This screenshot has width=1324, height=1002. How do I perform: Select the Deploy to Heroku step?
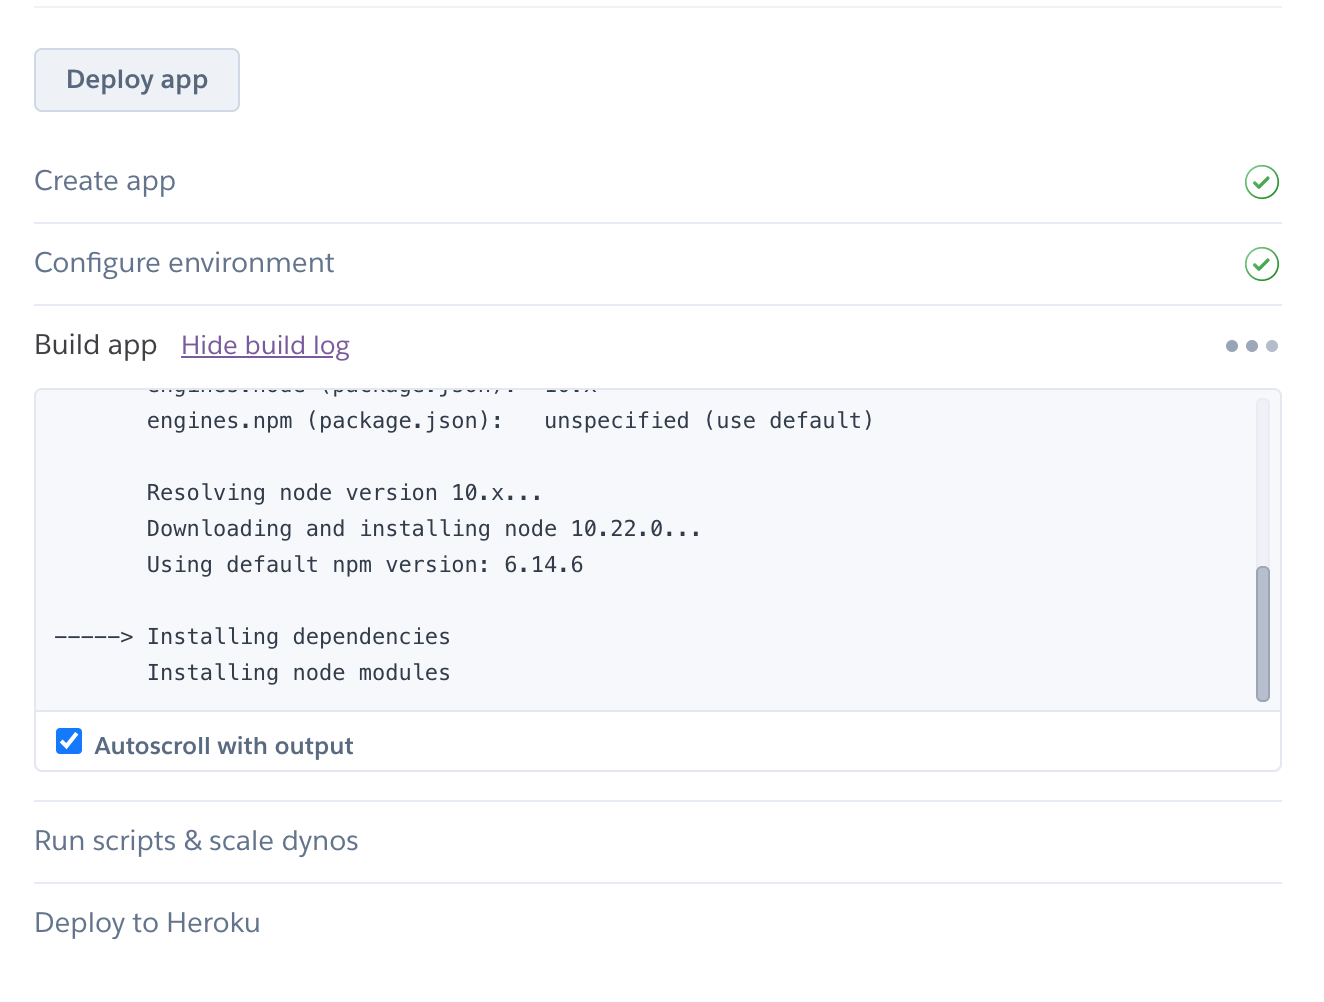pyautogui.click(x=147, y=923)
